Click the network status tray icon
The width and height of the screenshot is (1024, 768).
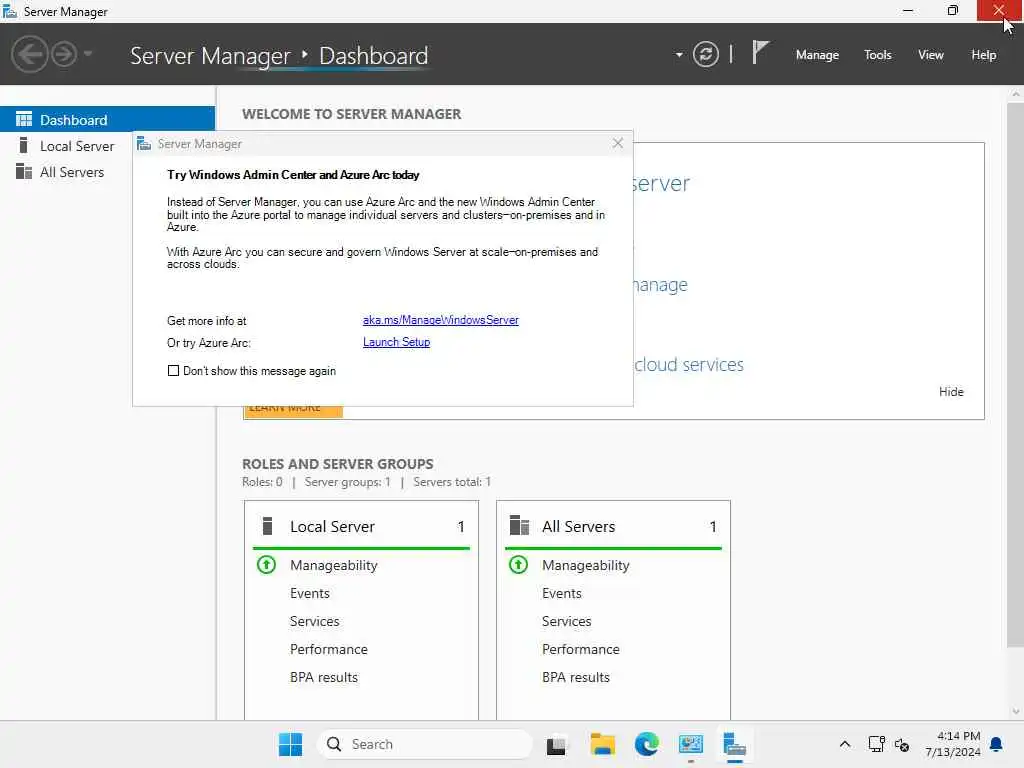(x=876, y=744)
